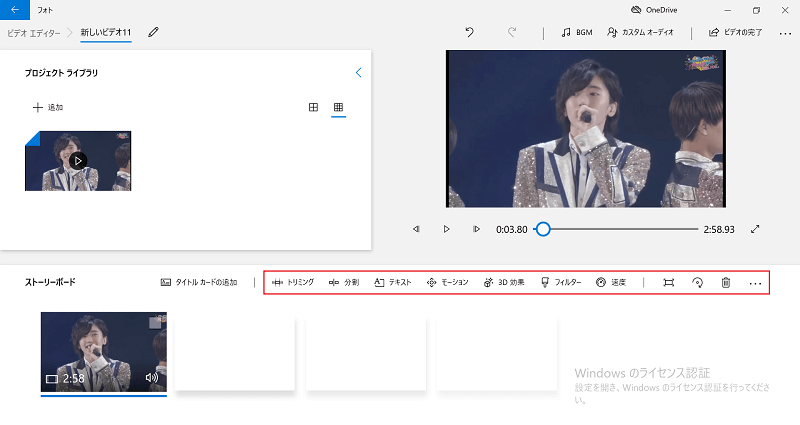Viewport: 800px width, 425px height.
Task: Switch library to medium thumbnail view
Action: [x=313, y=107]
